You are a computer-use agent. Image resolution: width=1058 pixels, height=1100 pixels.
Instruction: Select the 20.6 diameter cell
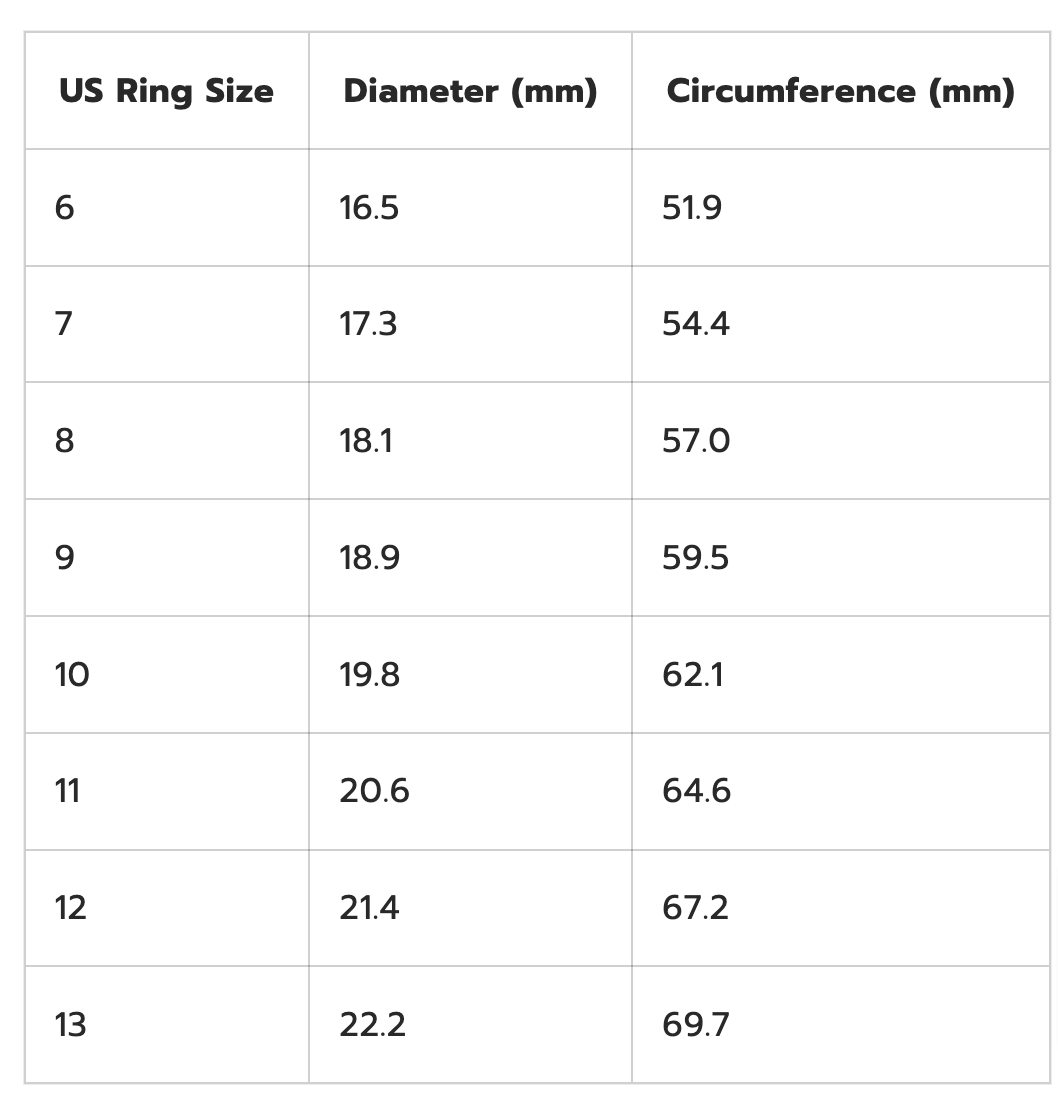374,791
